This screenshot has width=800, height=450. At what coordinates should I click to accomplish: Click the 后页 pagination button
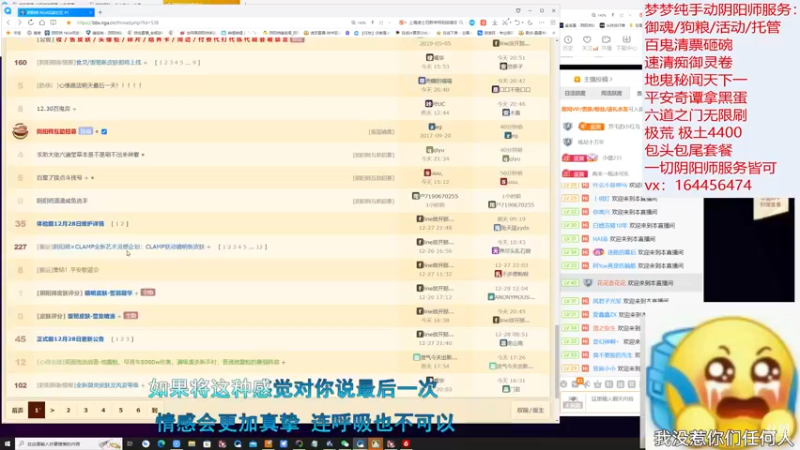pyautogui.click(x=18, y=410)
